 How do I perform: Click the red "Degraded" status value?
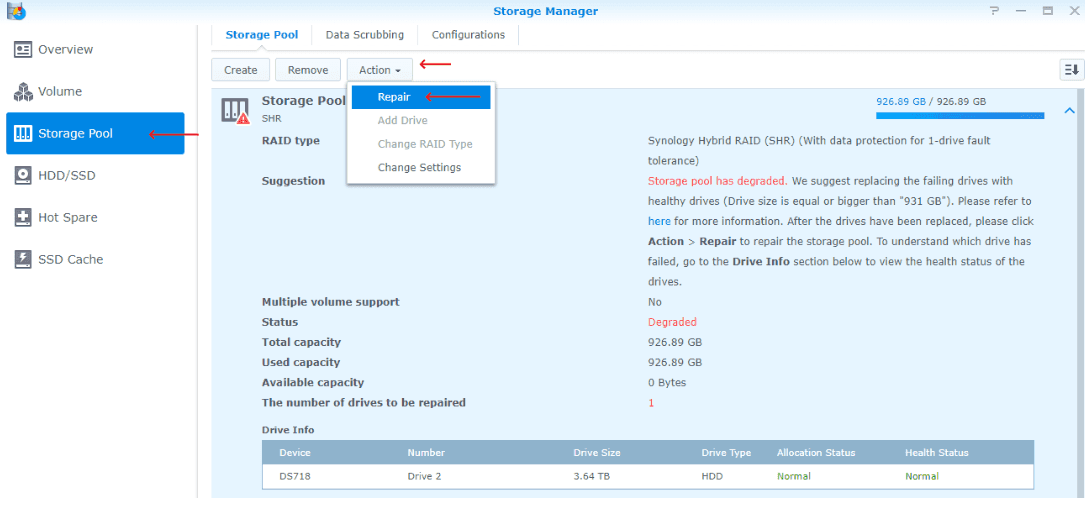672,322
